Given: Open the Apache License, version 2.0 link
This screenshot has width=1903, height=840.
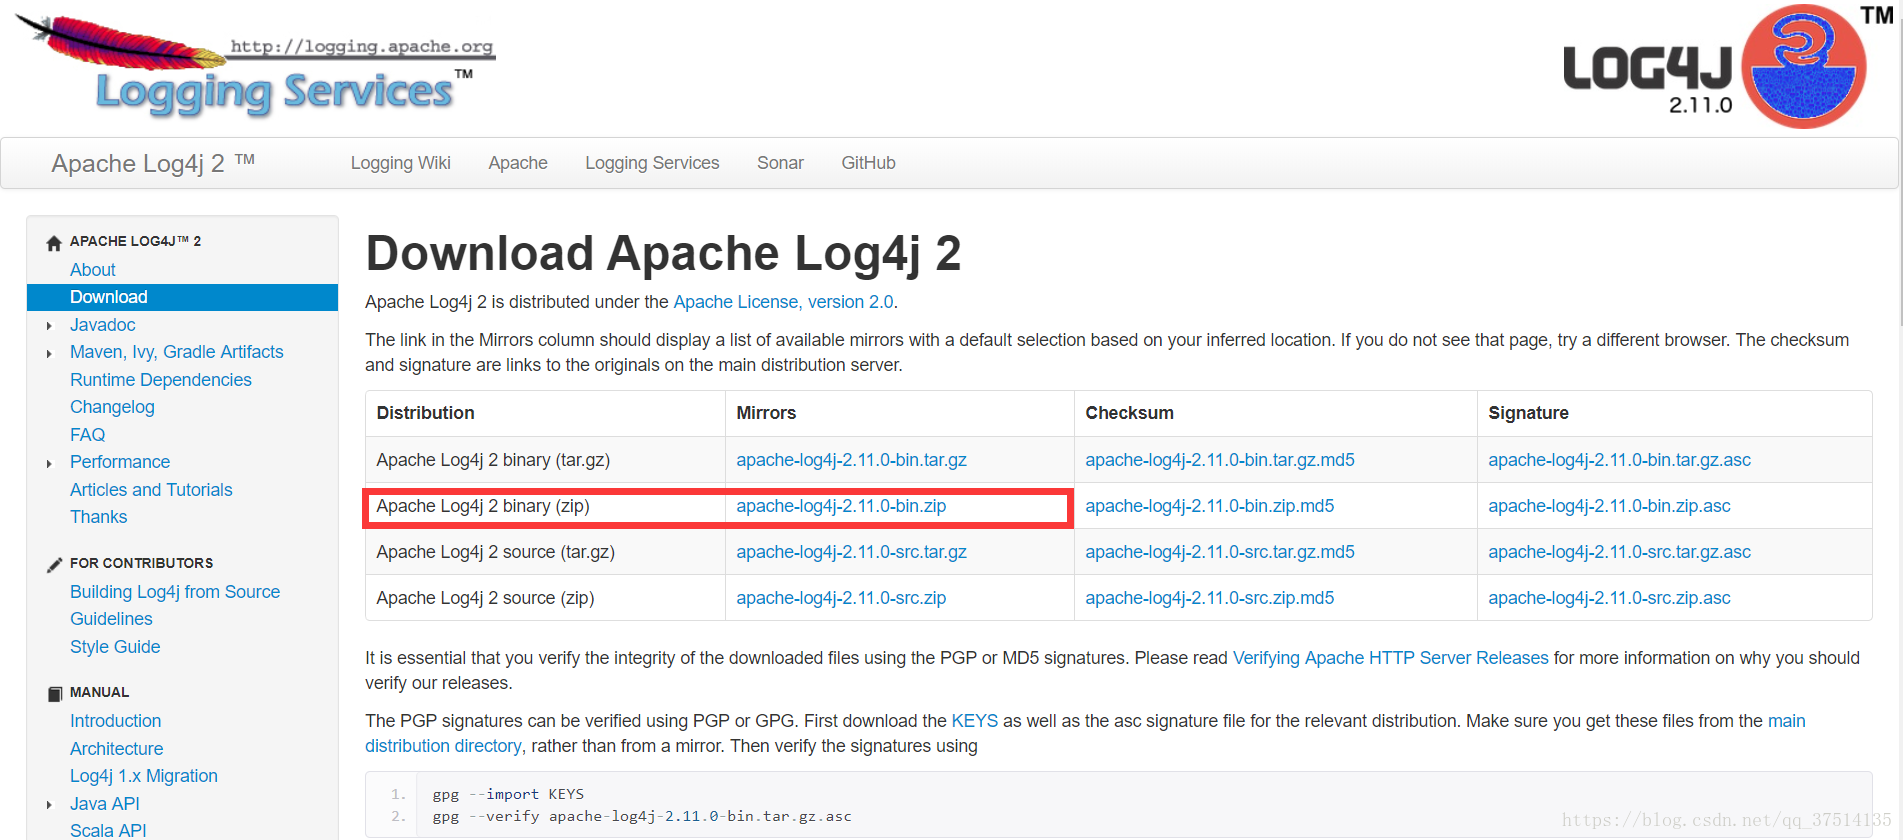Looking at the screenshot, I should coord(783,302).
